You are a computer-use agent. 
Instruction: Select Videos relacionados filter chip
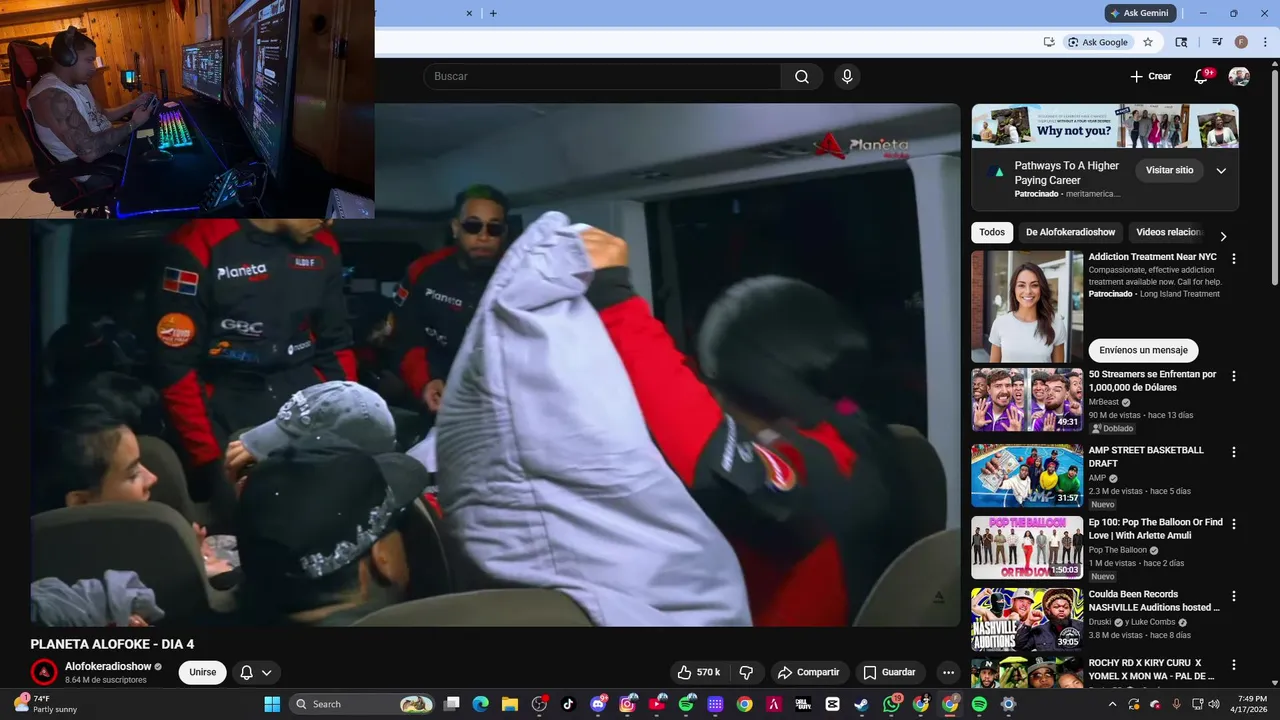1168,232
